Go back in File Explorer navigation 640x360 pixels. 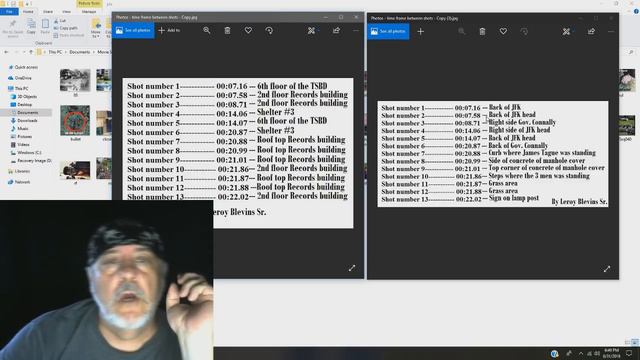click(x=6, y=52)
